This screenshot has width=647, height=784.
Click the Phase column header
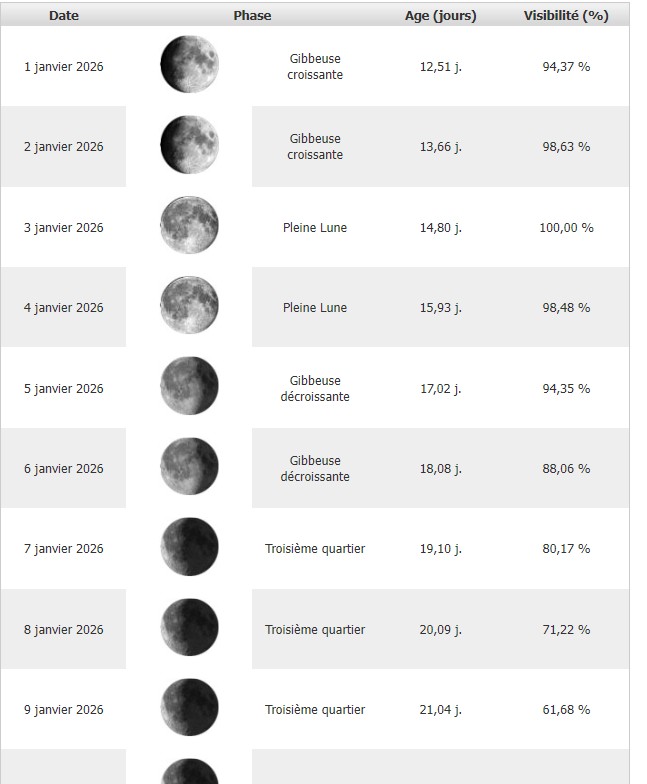pyautogui.click(x=252, y=16)
